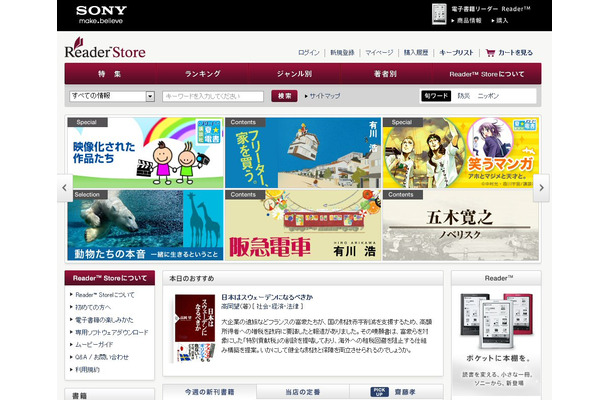Click Reader Storeについて sidebar list link
The height and width of the screenshot is (400, 610).
105,295
